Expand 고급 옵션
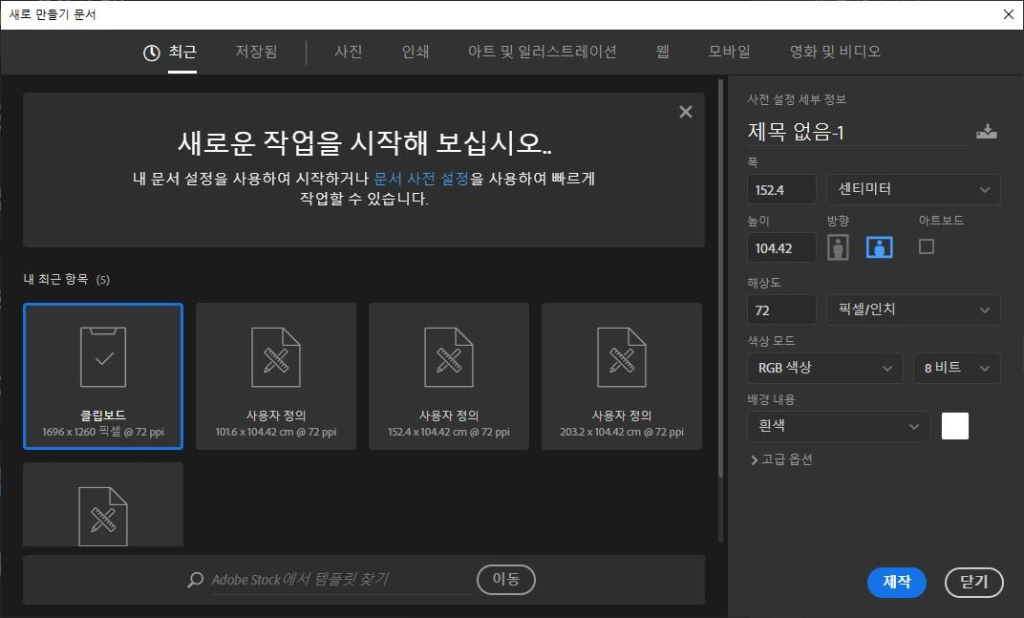The width and height of the screenshot is (1024, 618). point(781,460)
